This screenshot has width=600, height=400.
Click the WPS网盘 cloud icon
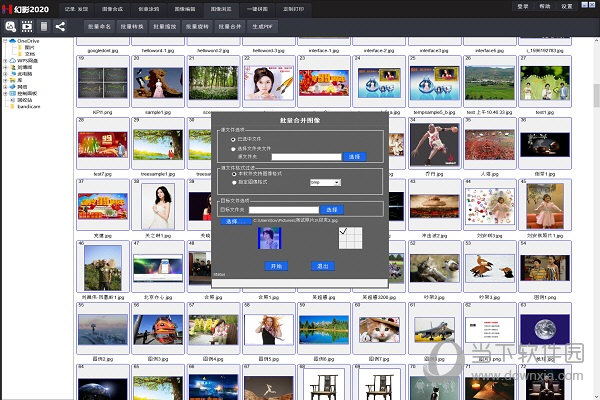point(13,60)
